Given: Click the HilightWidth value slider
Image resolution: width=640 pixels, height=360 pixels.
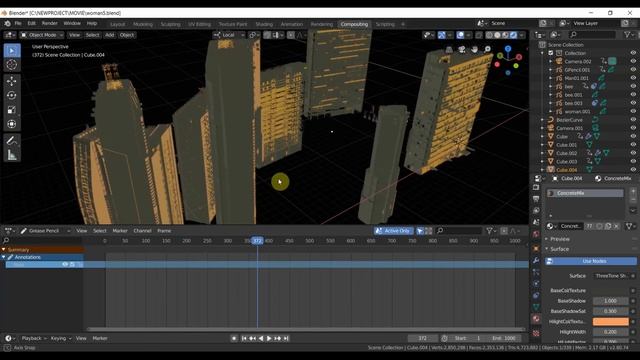Looking at the screenshot, I should point(611,332).
